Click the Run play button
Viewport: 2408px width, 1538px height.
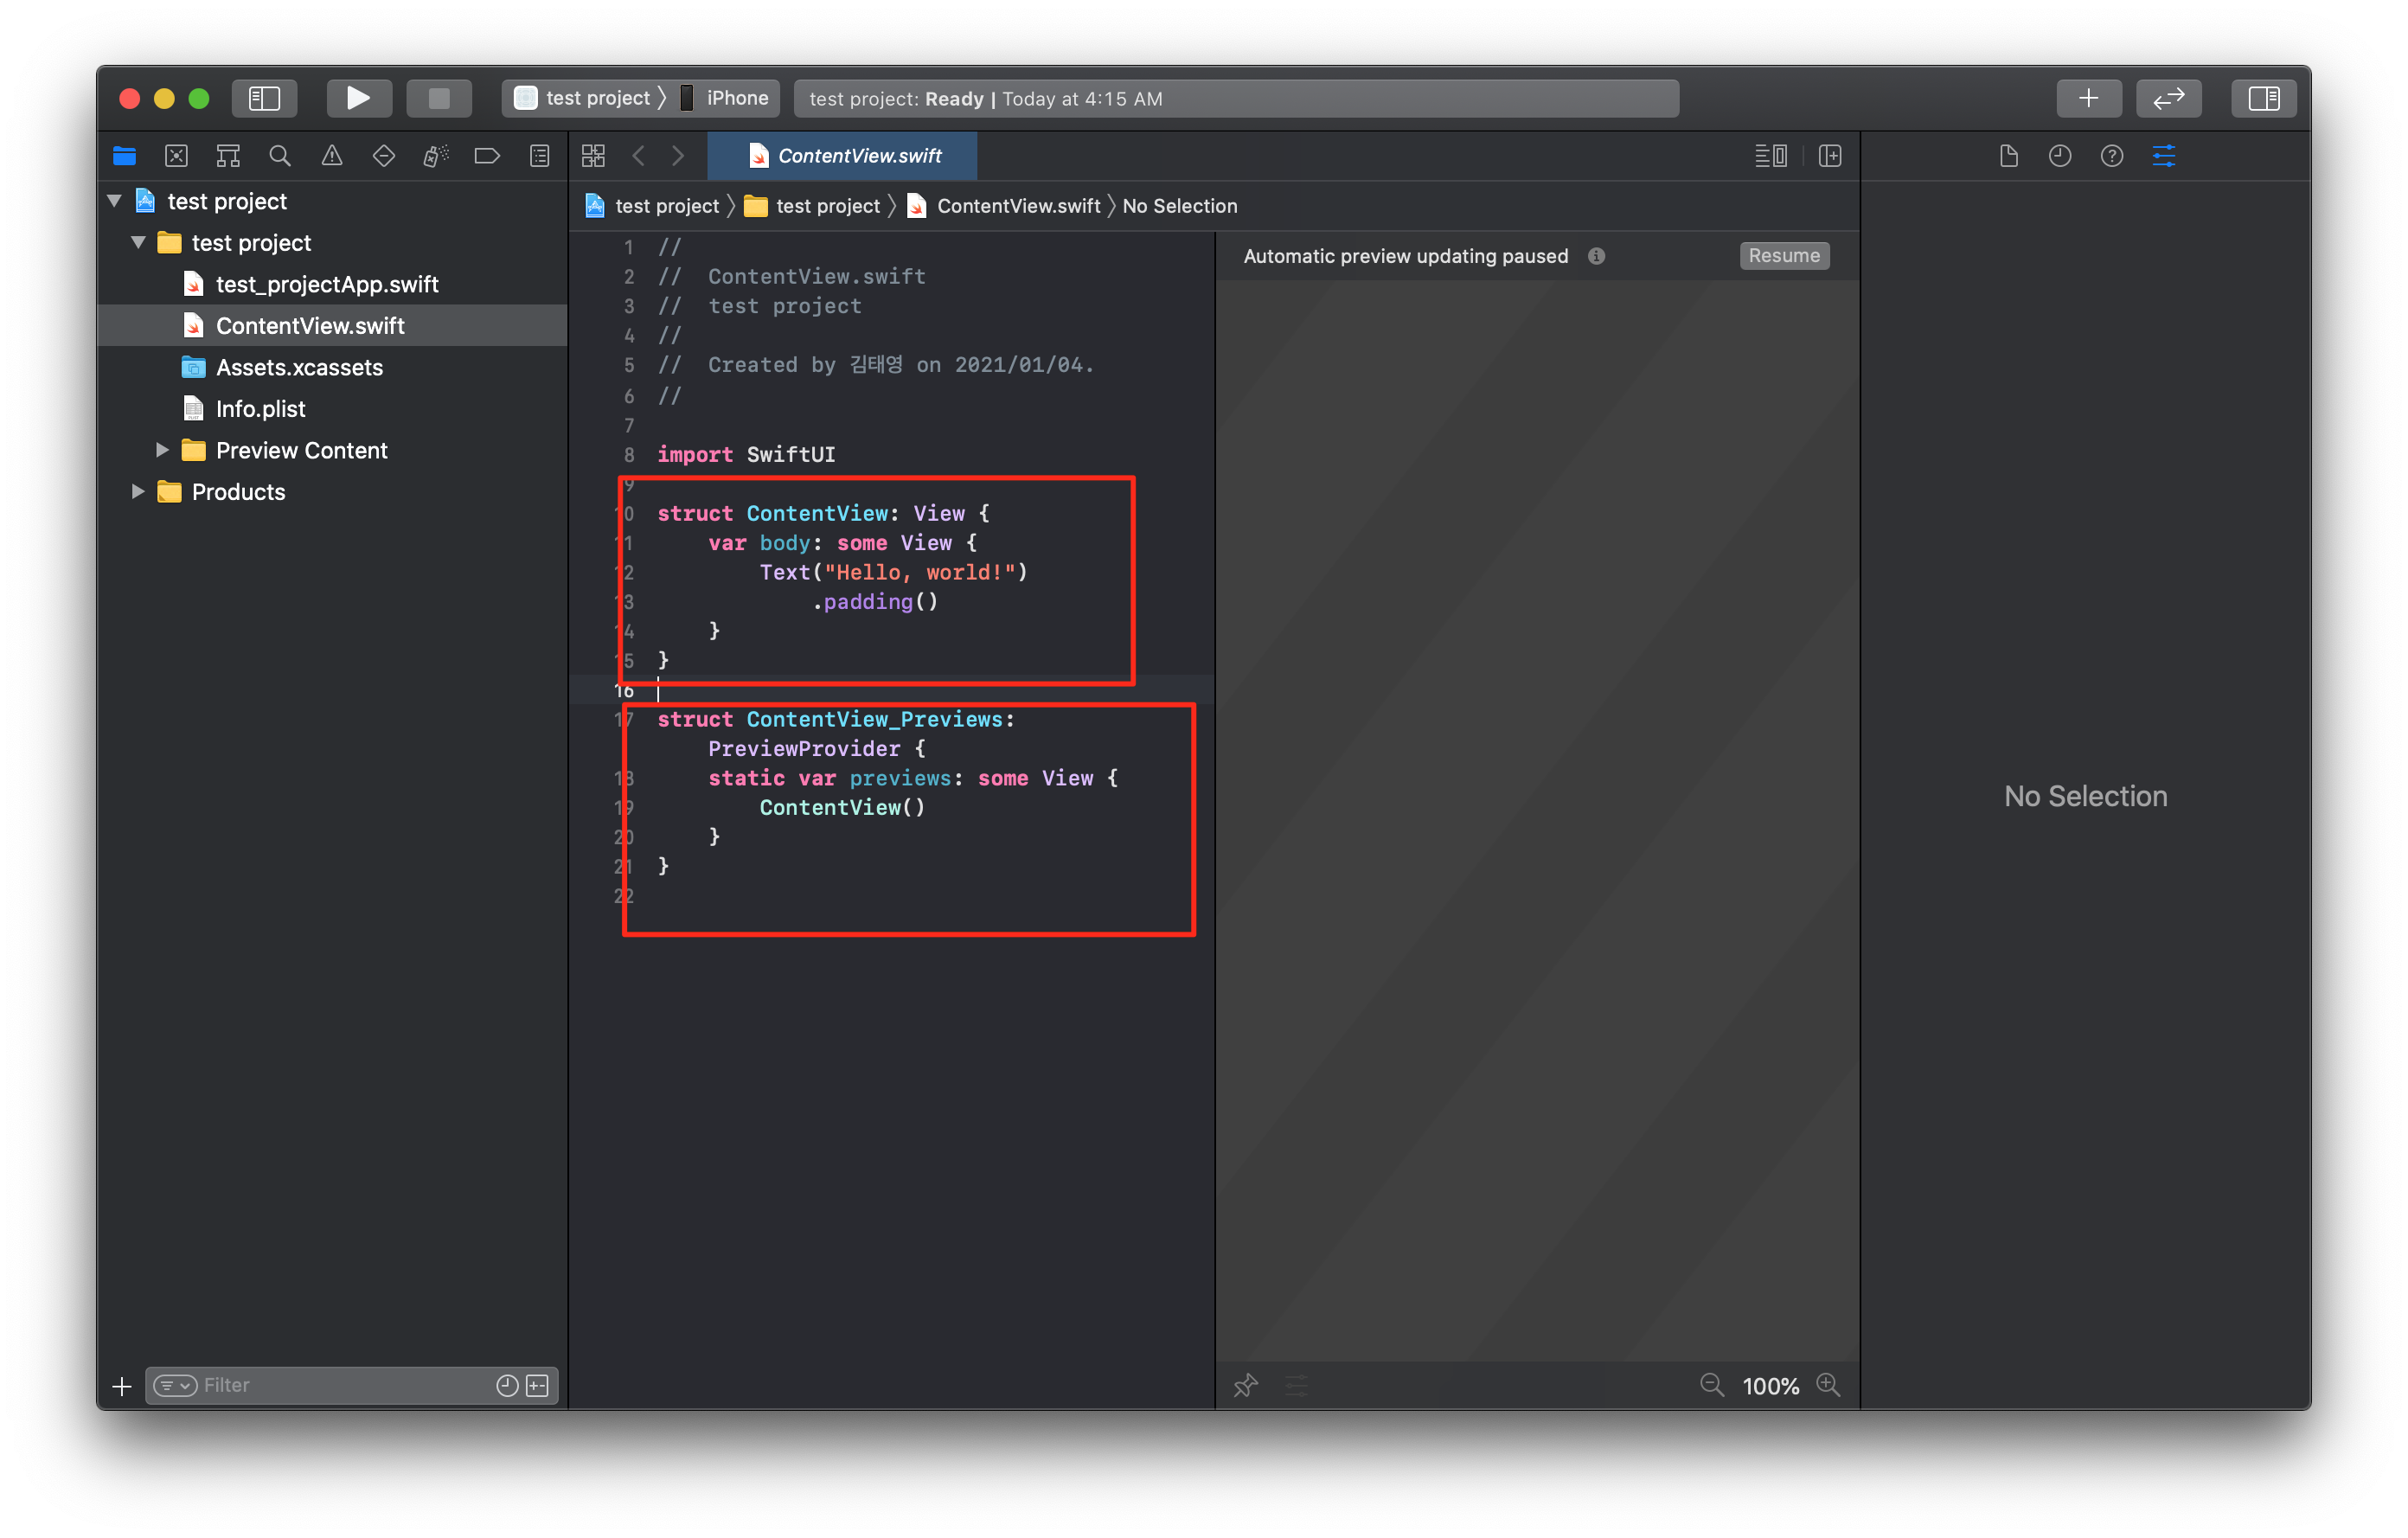point(358,98)
